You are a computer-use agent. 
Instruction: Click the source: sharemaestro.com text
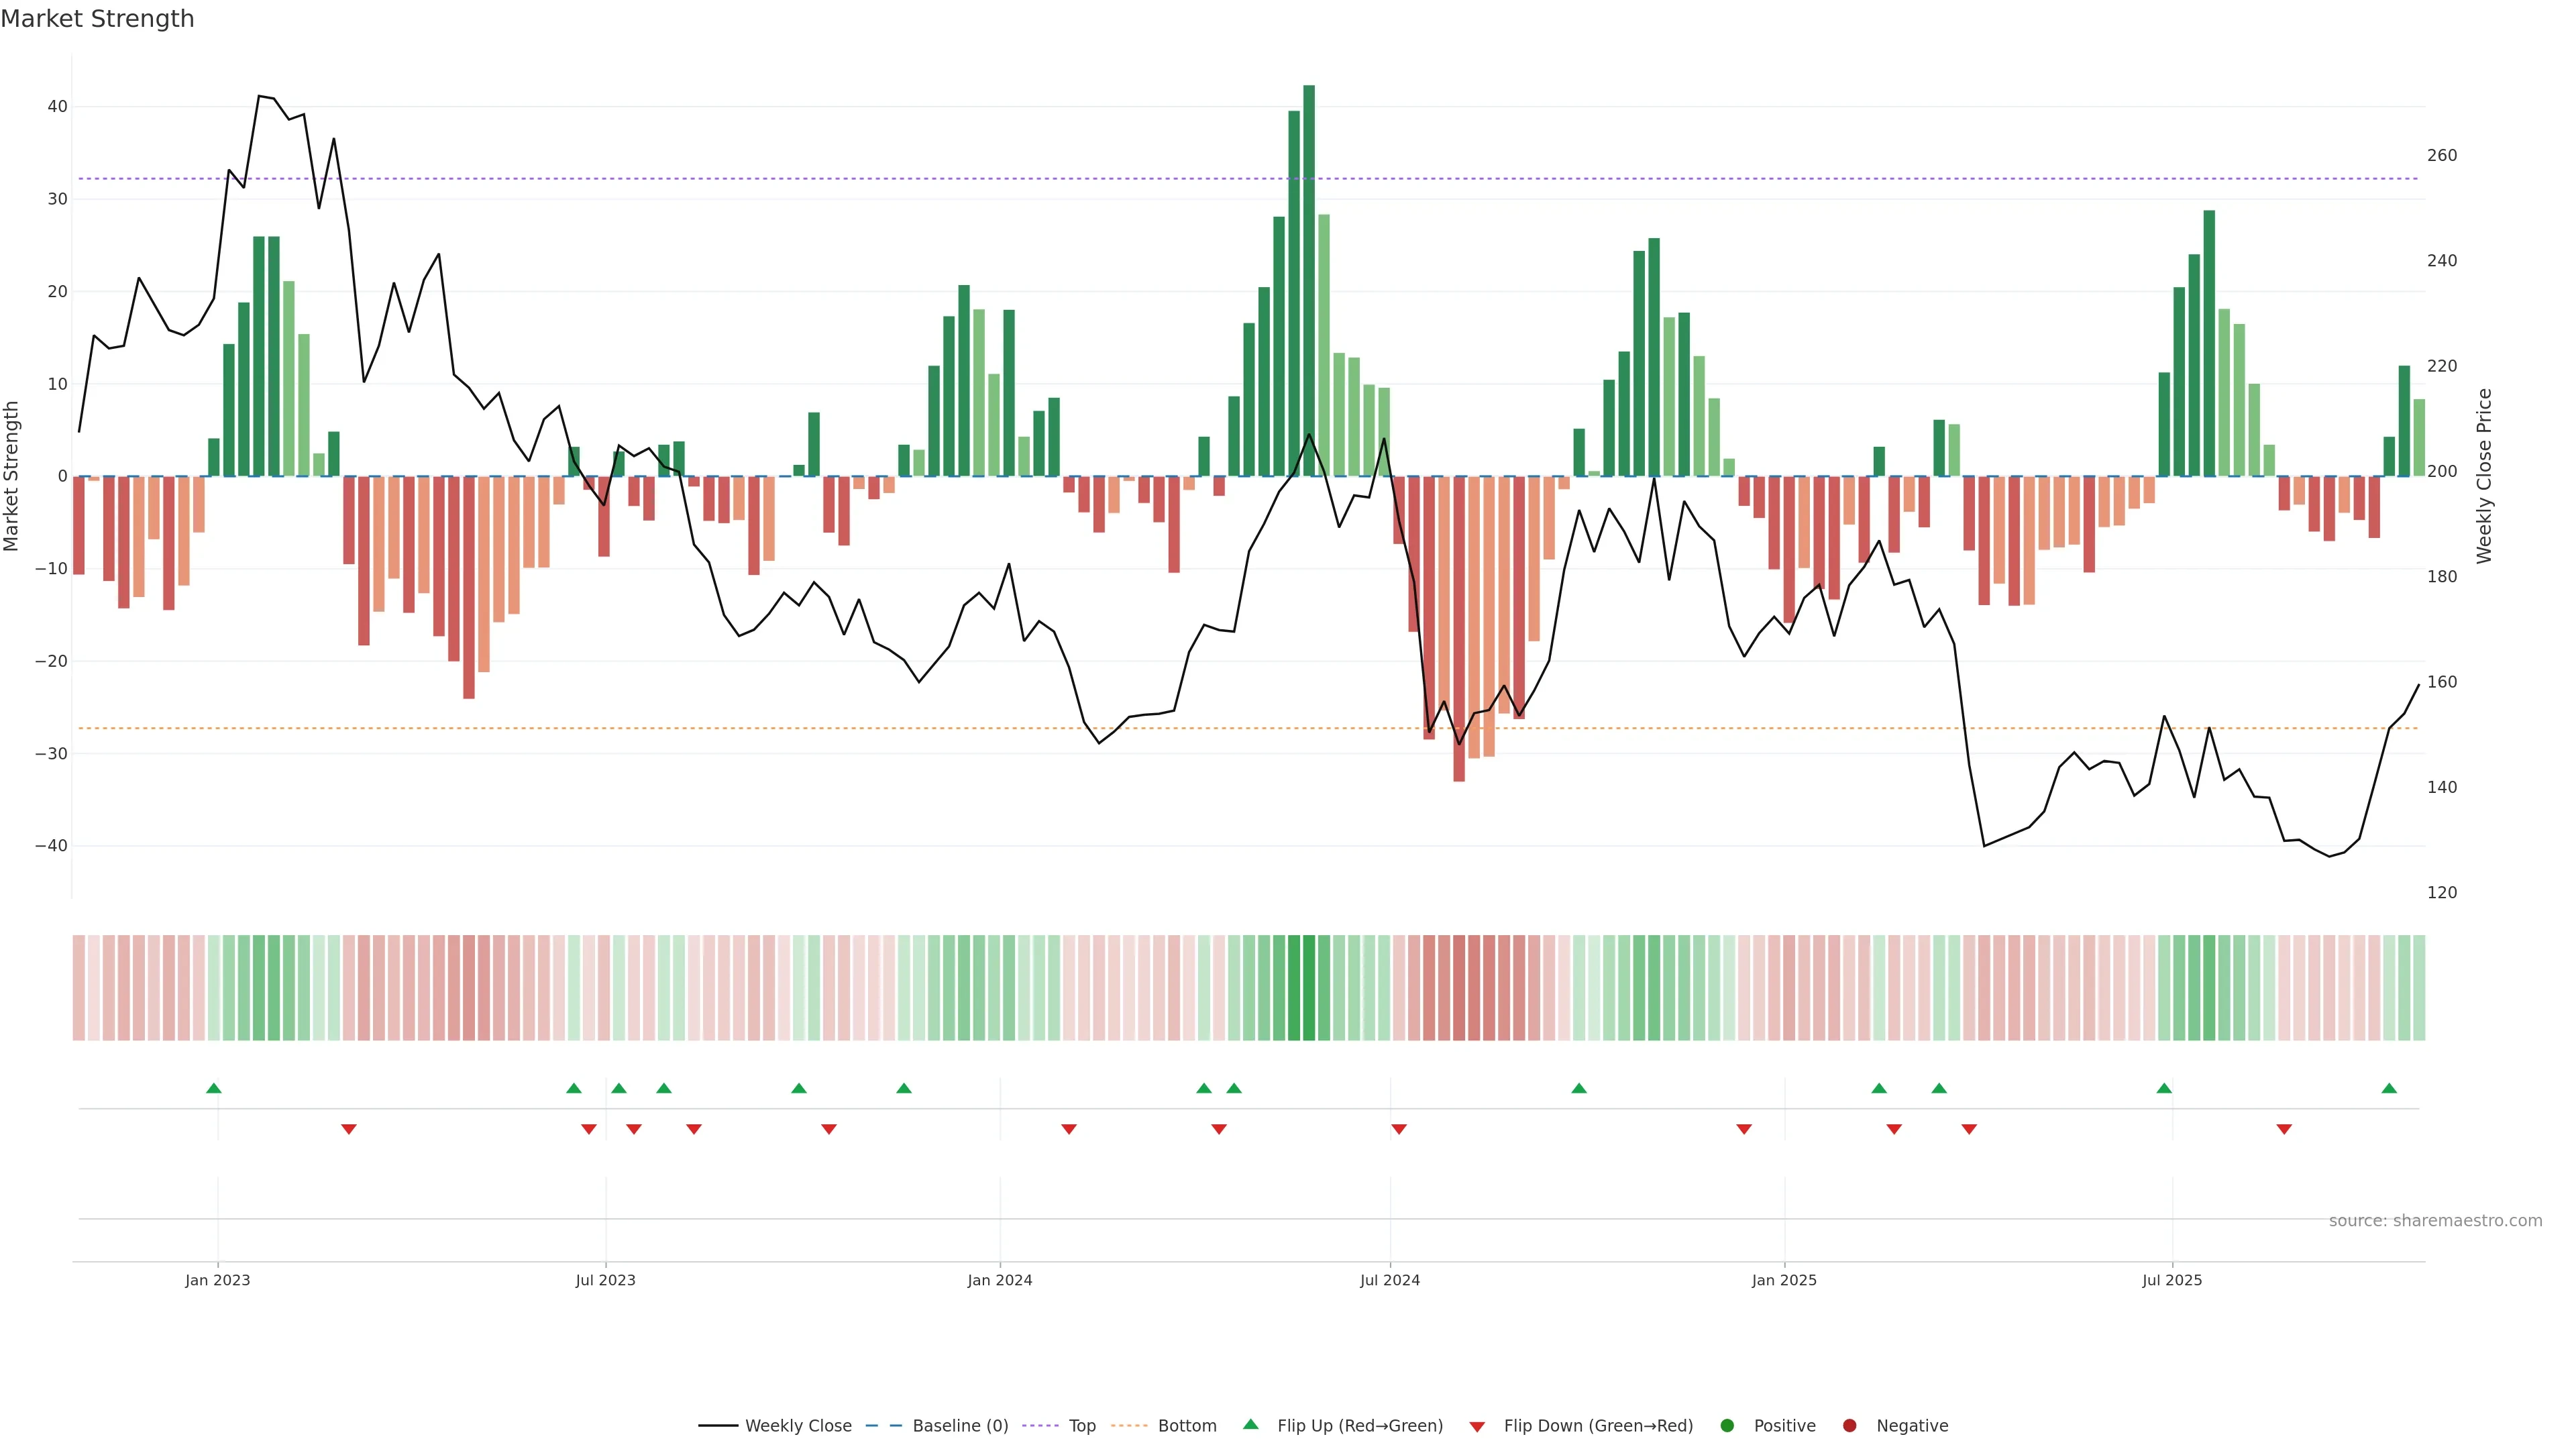pyautogui.click(x=2435, y=1220)
